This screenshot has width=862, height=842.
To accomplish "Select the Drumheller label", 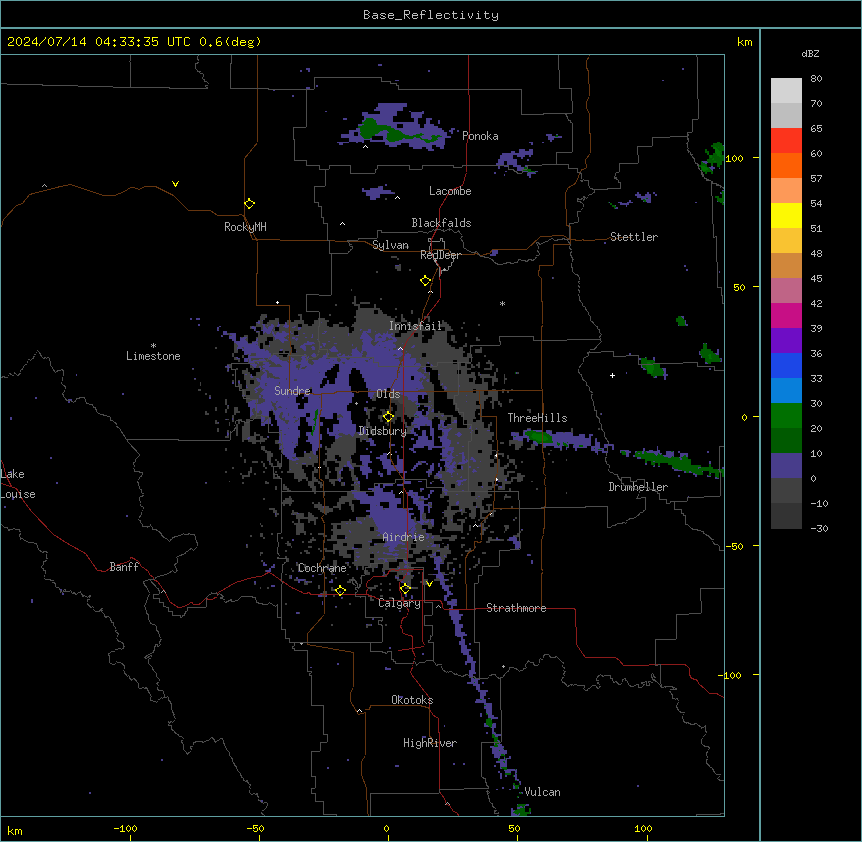I will coord(638,487).
